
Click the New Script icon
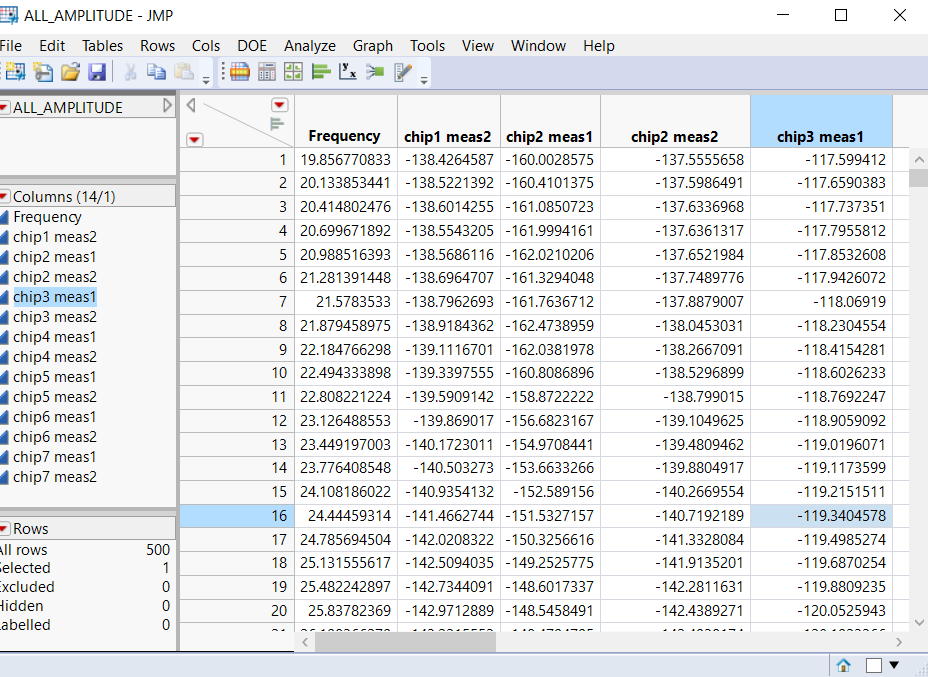[43, 72]
